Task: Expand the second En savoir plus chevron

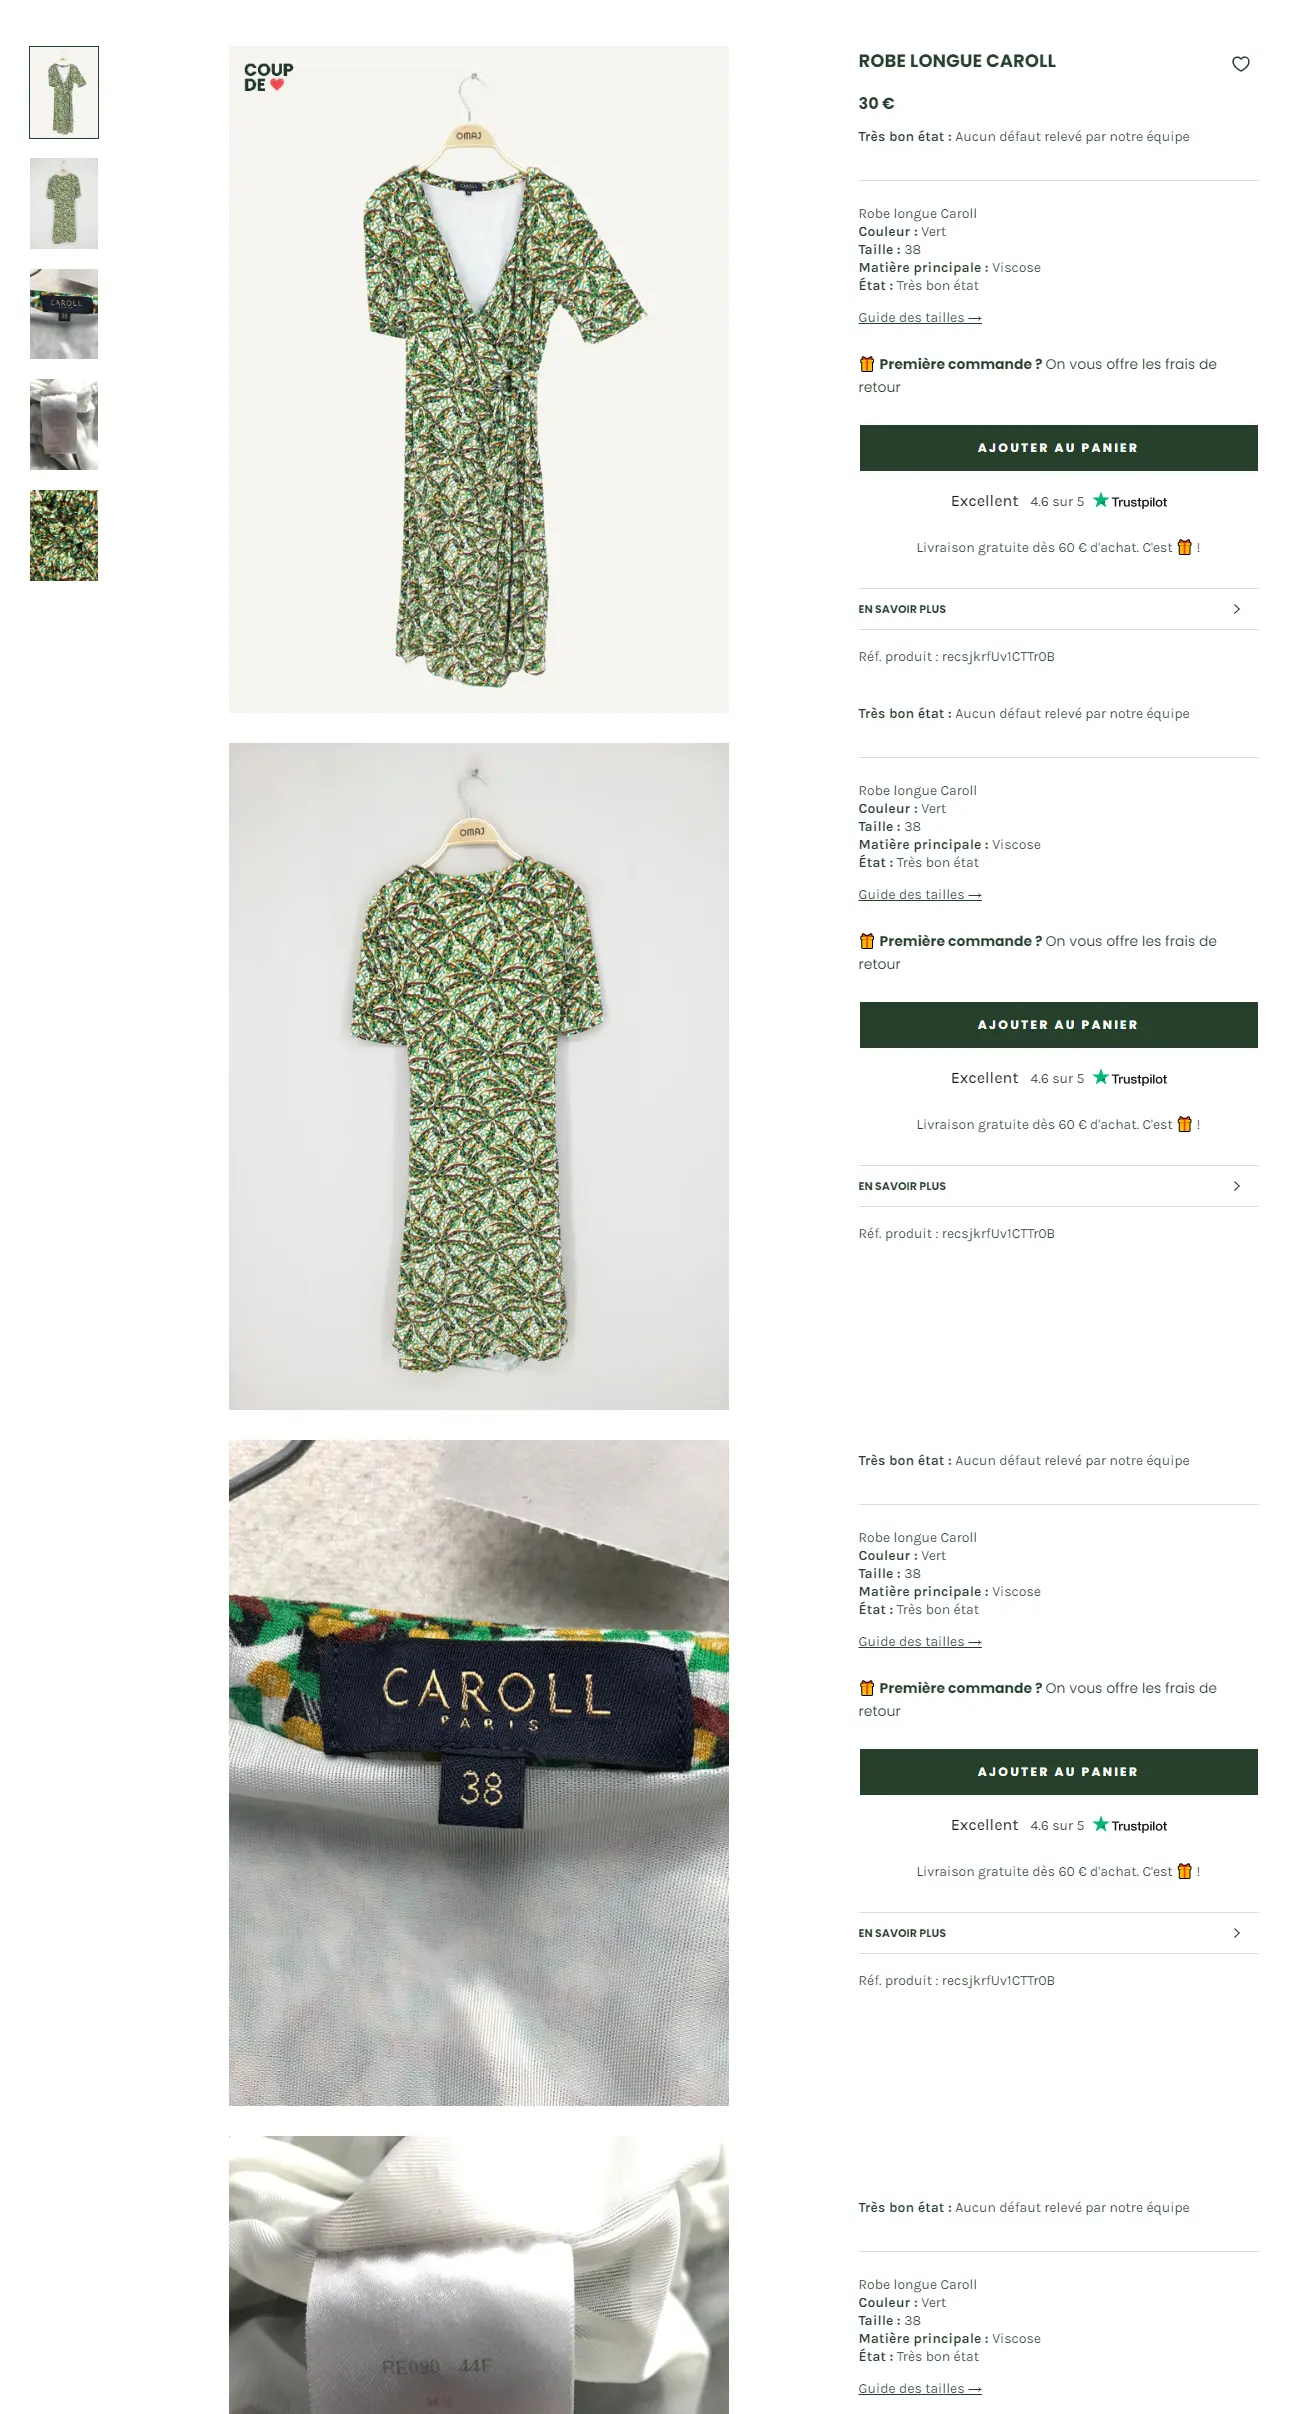Action: tap(1237, 1186)
